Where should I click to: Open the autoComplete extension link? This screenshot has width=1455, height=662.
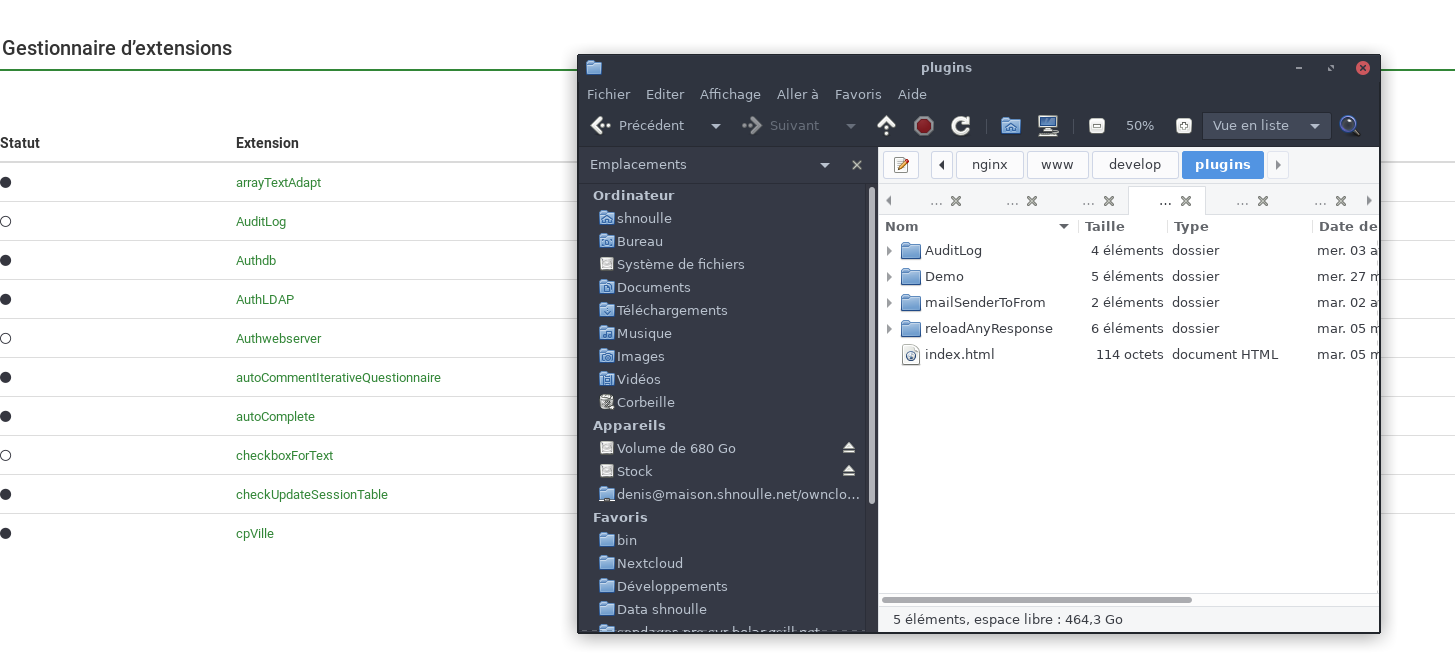275,417
